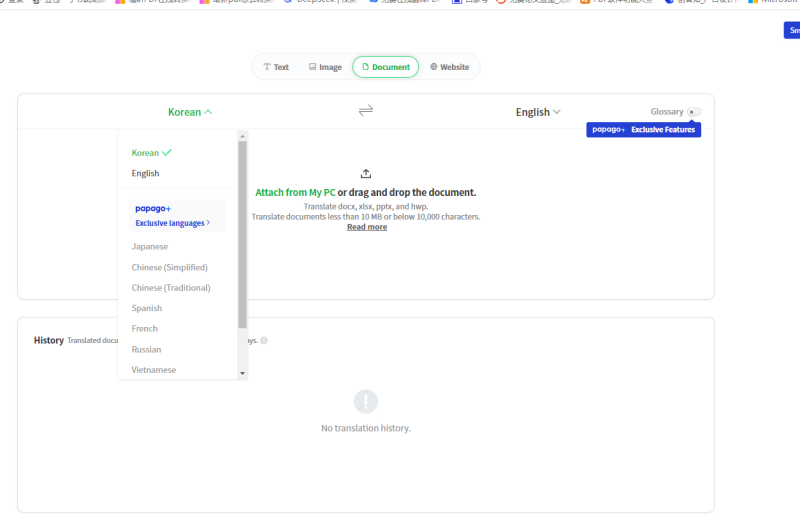The height and width of the screenshot is (516, 800).
Task: Switch to the Text tab
Action: click(275, 67)
